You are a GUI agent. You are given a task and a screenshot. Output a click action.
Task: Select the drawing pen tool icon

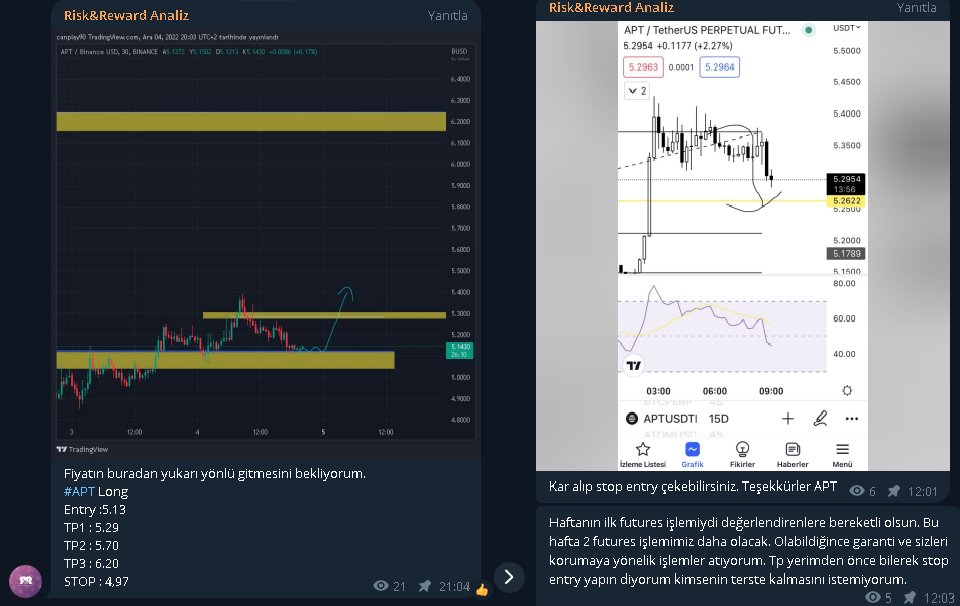[820, 418]
